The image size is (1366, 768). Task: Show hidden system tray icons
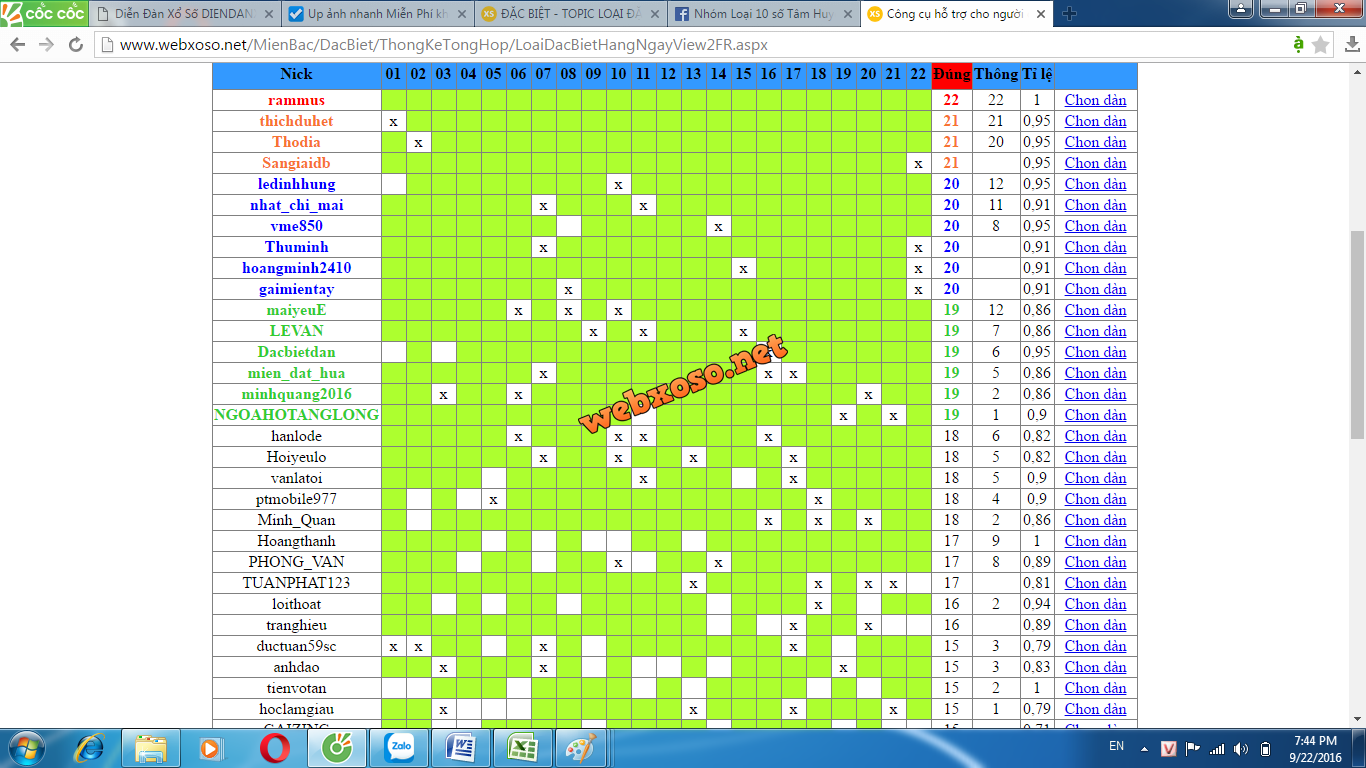tap(1145, 748)
